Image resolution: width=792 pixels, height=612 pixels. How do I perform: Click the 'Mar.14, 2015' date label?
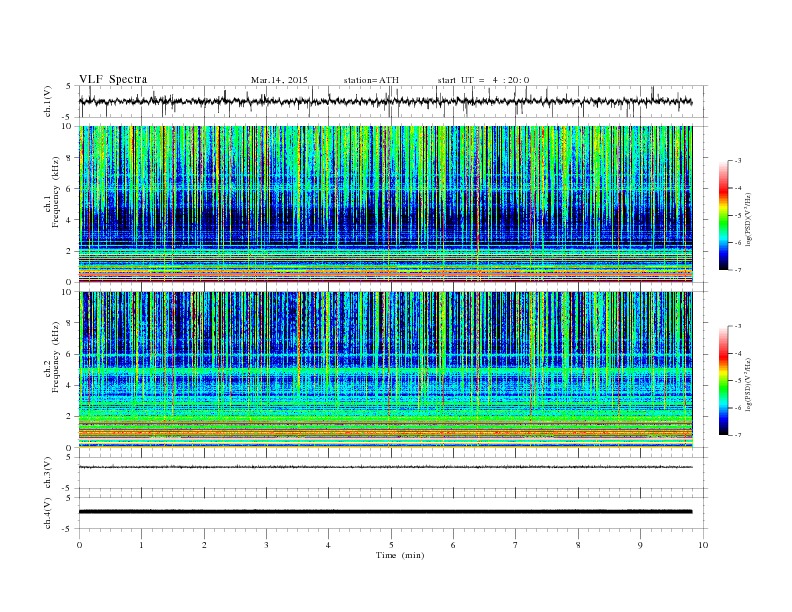(x=279, y=80)
